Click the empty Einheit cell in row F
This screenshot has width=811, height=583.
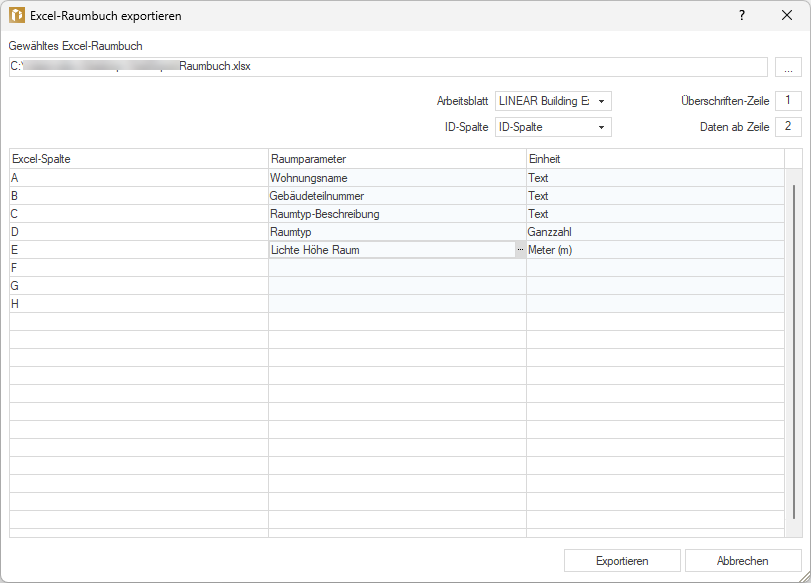655,268
